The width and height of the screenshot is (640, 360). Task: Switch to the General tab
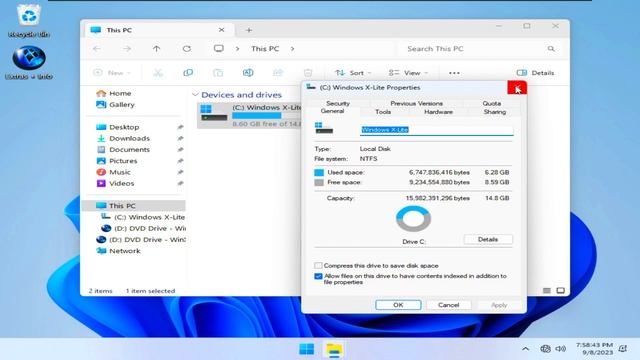coord(332,111)
